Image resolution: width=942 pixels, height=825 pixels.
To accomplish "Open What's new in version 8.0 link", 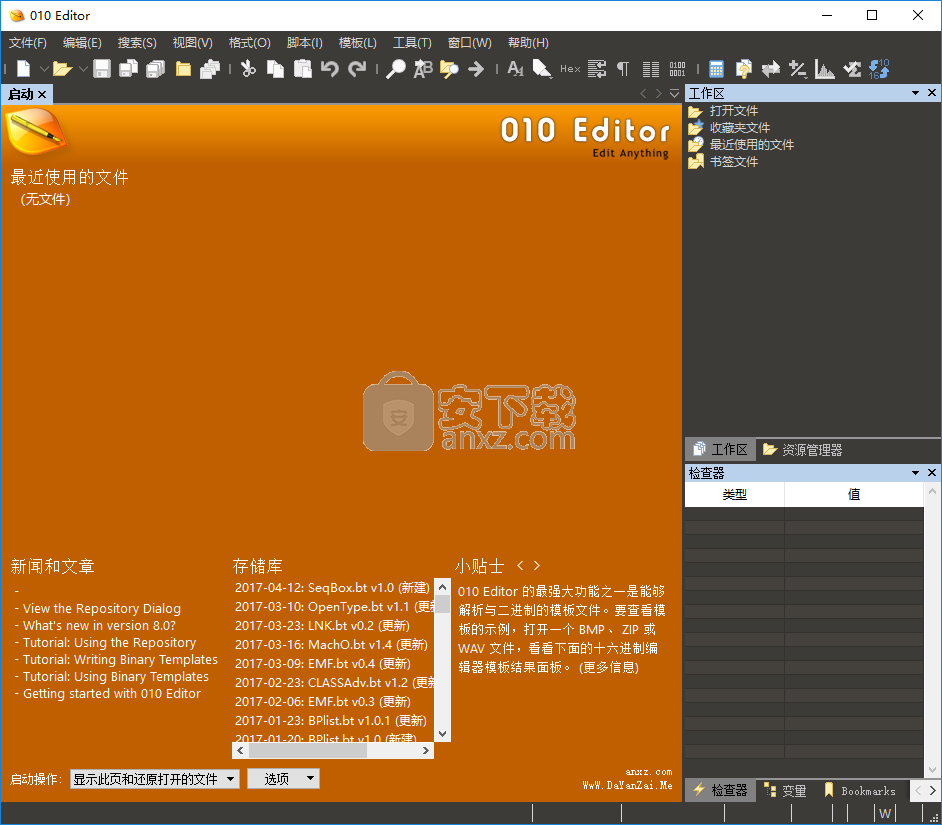I will (x=99, y=625).
